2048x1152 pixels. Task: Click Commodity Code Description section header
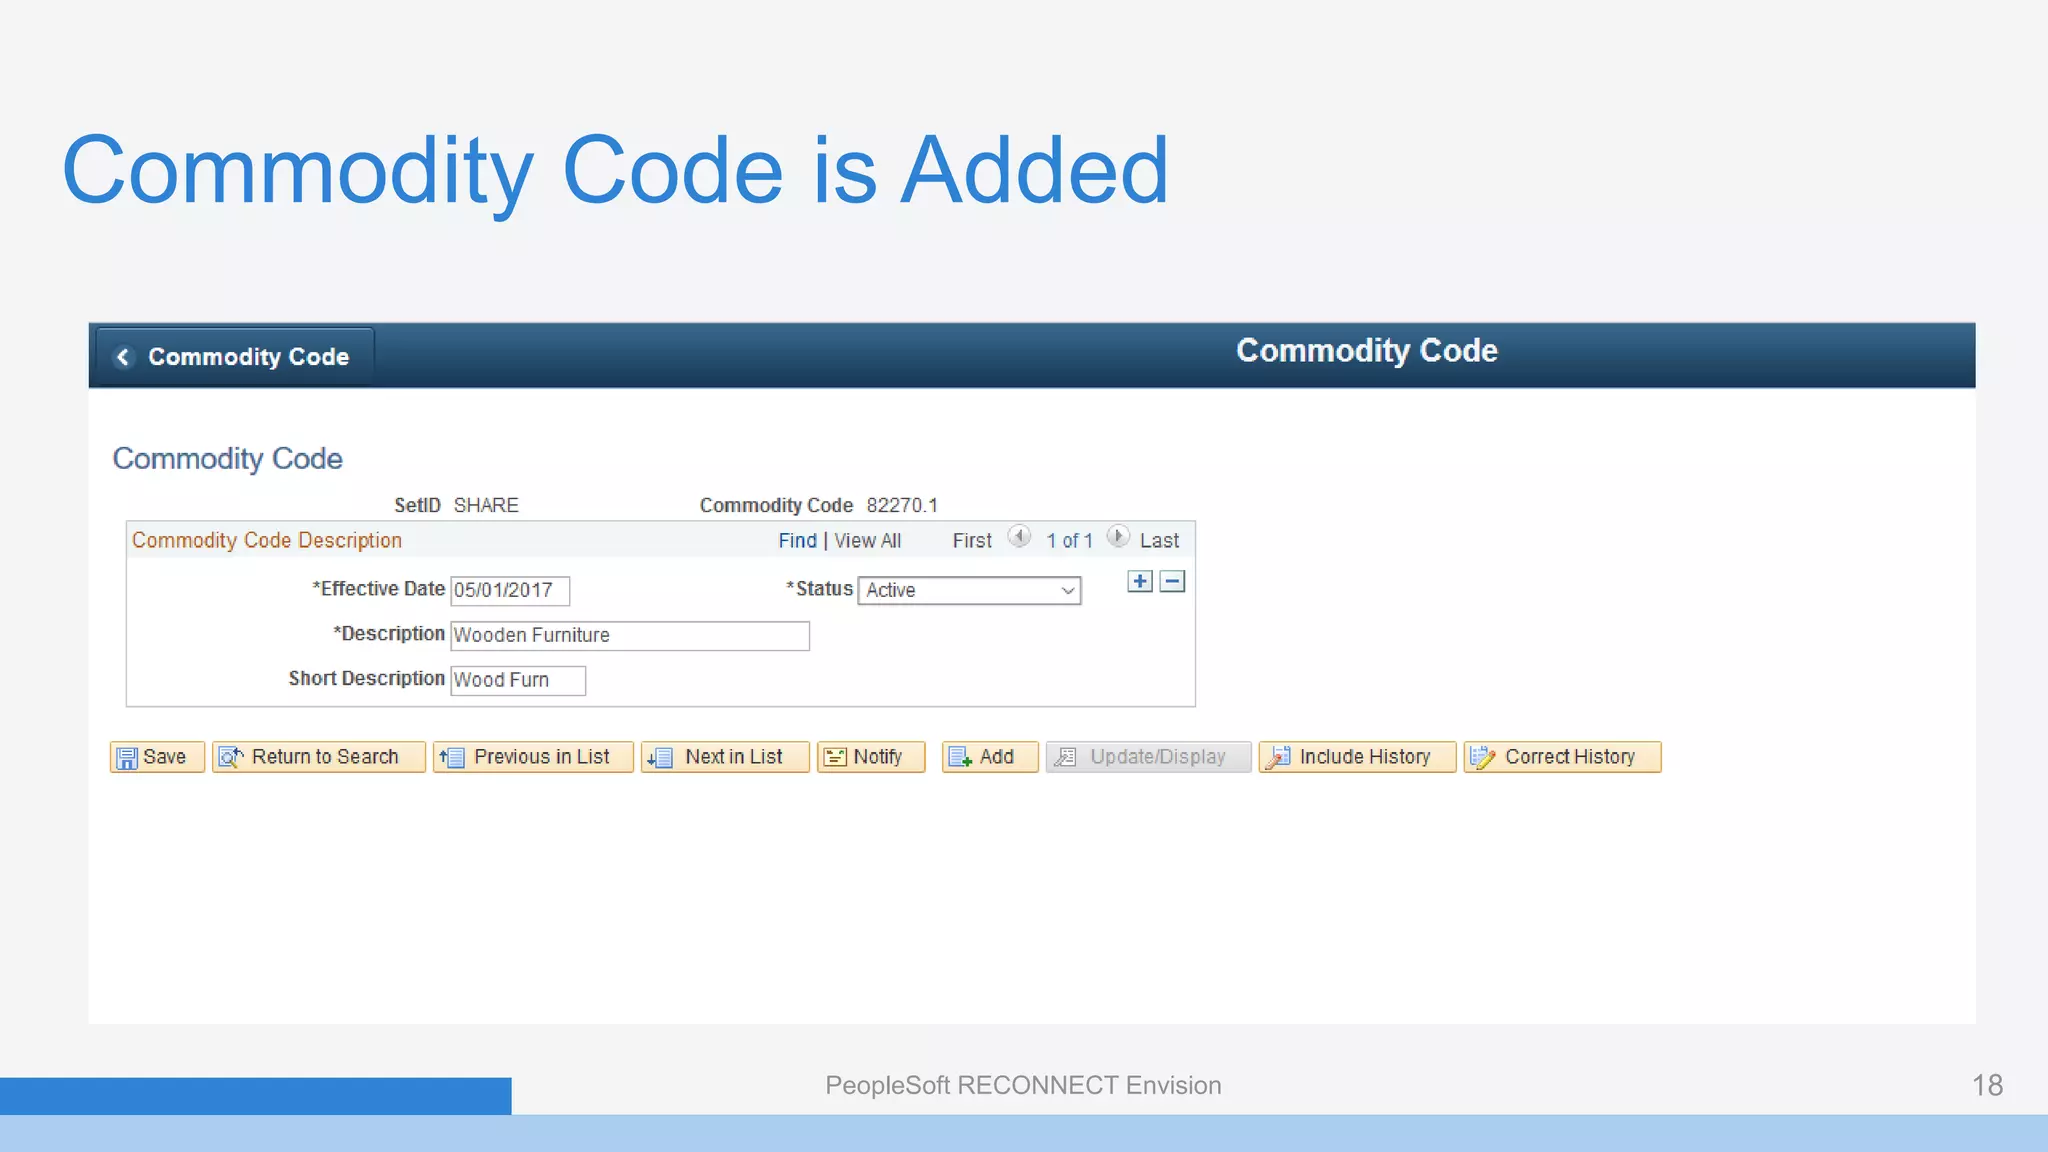point(267,540)
